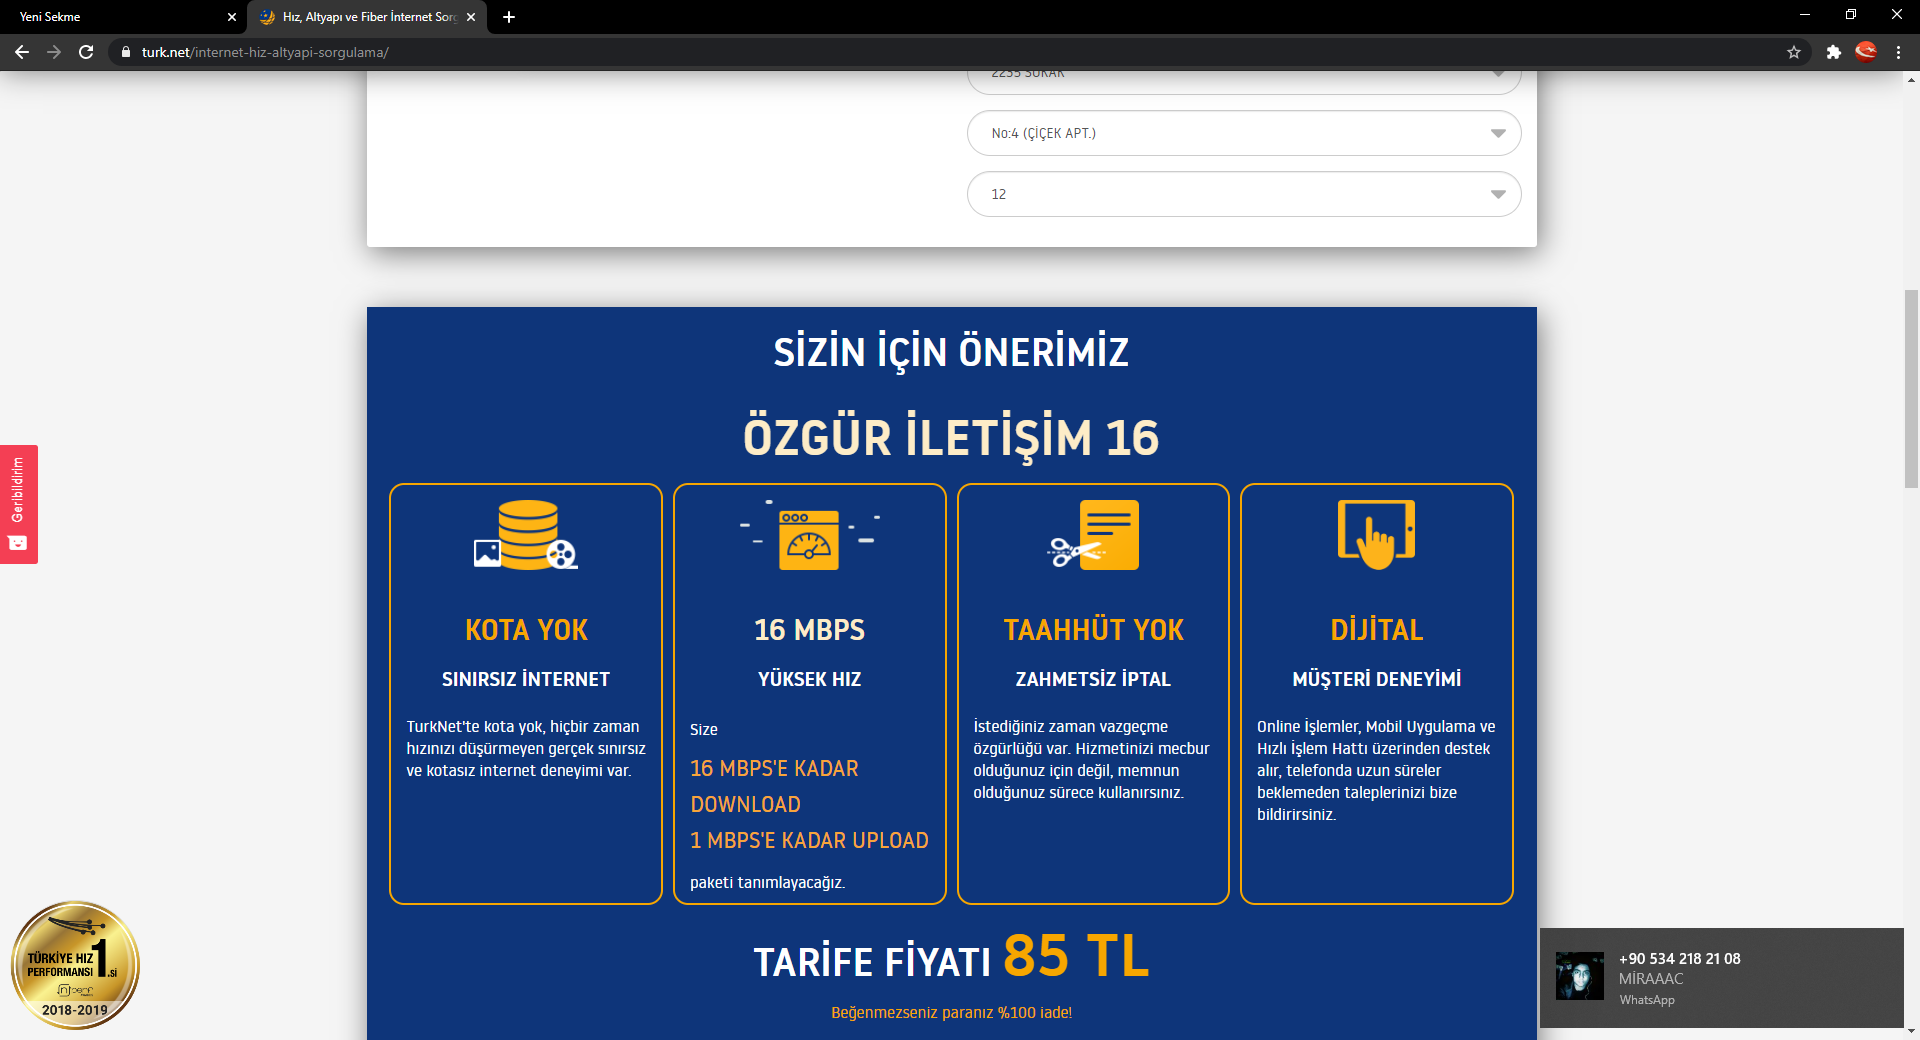This screenshot has width=1920, height=1040.
Task: Expand the 2235 SOKAK street dropdown
Action: click(1244, 80)
